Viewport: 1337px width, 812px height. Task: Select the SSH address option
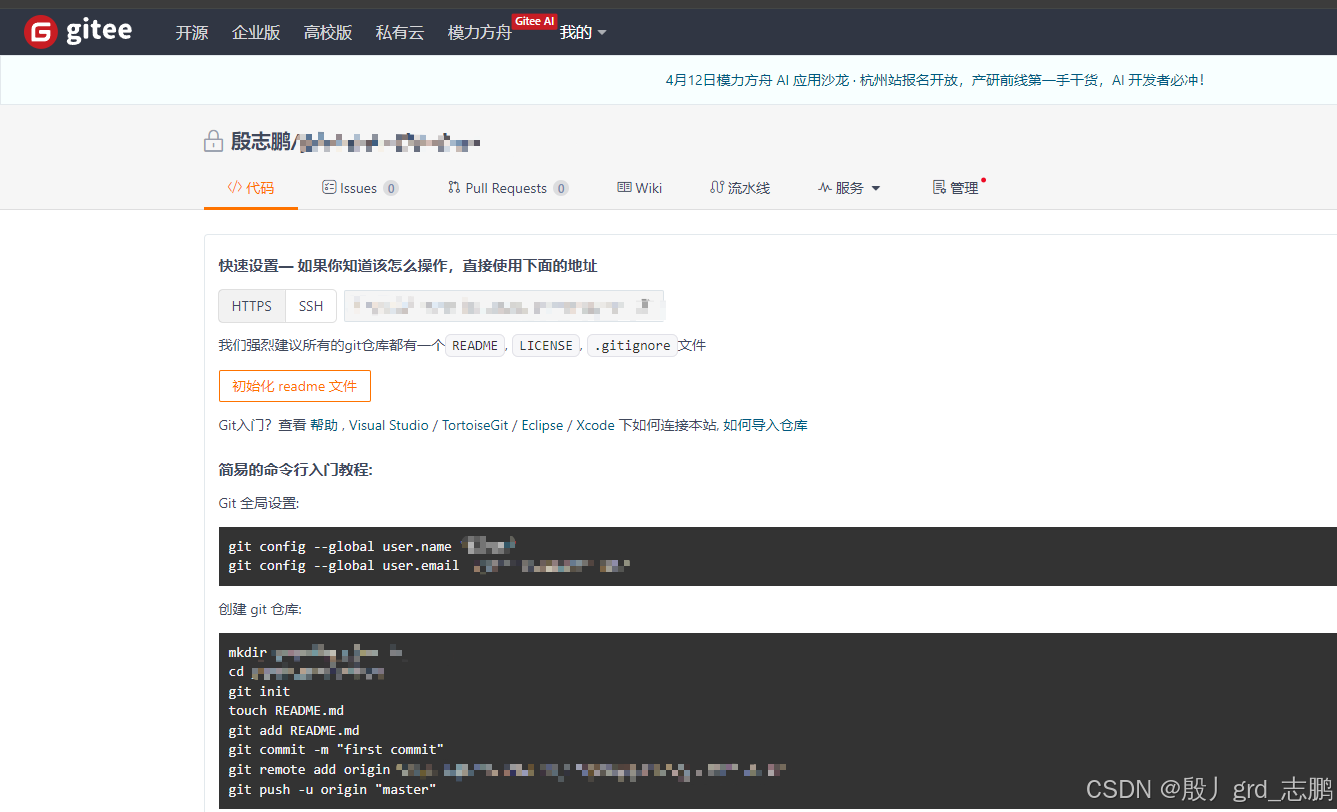(311, 306)
